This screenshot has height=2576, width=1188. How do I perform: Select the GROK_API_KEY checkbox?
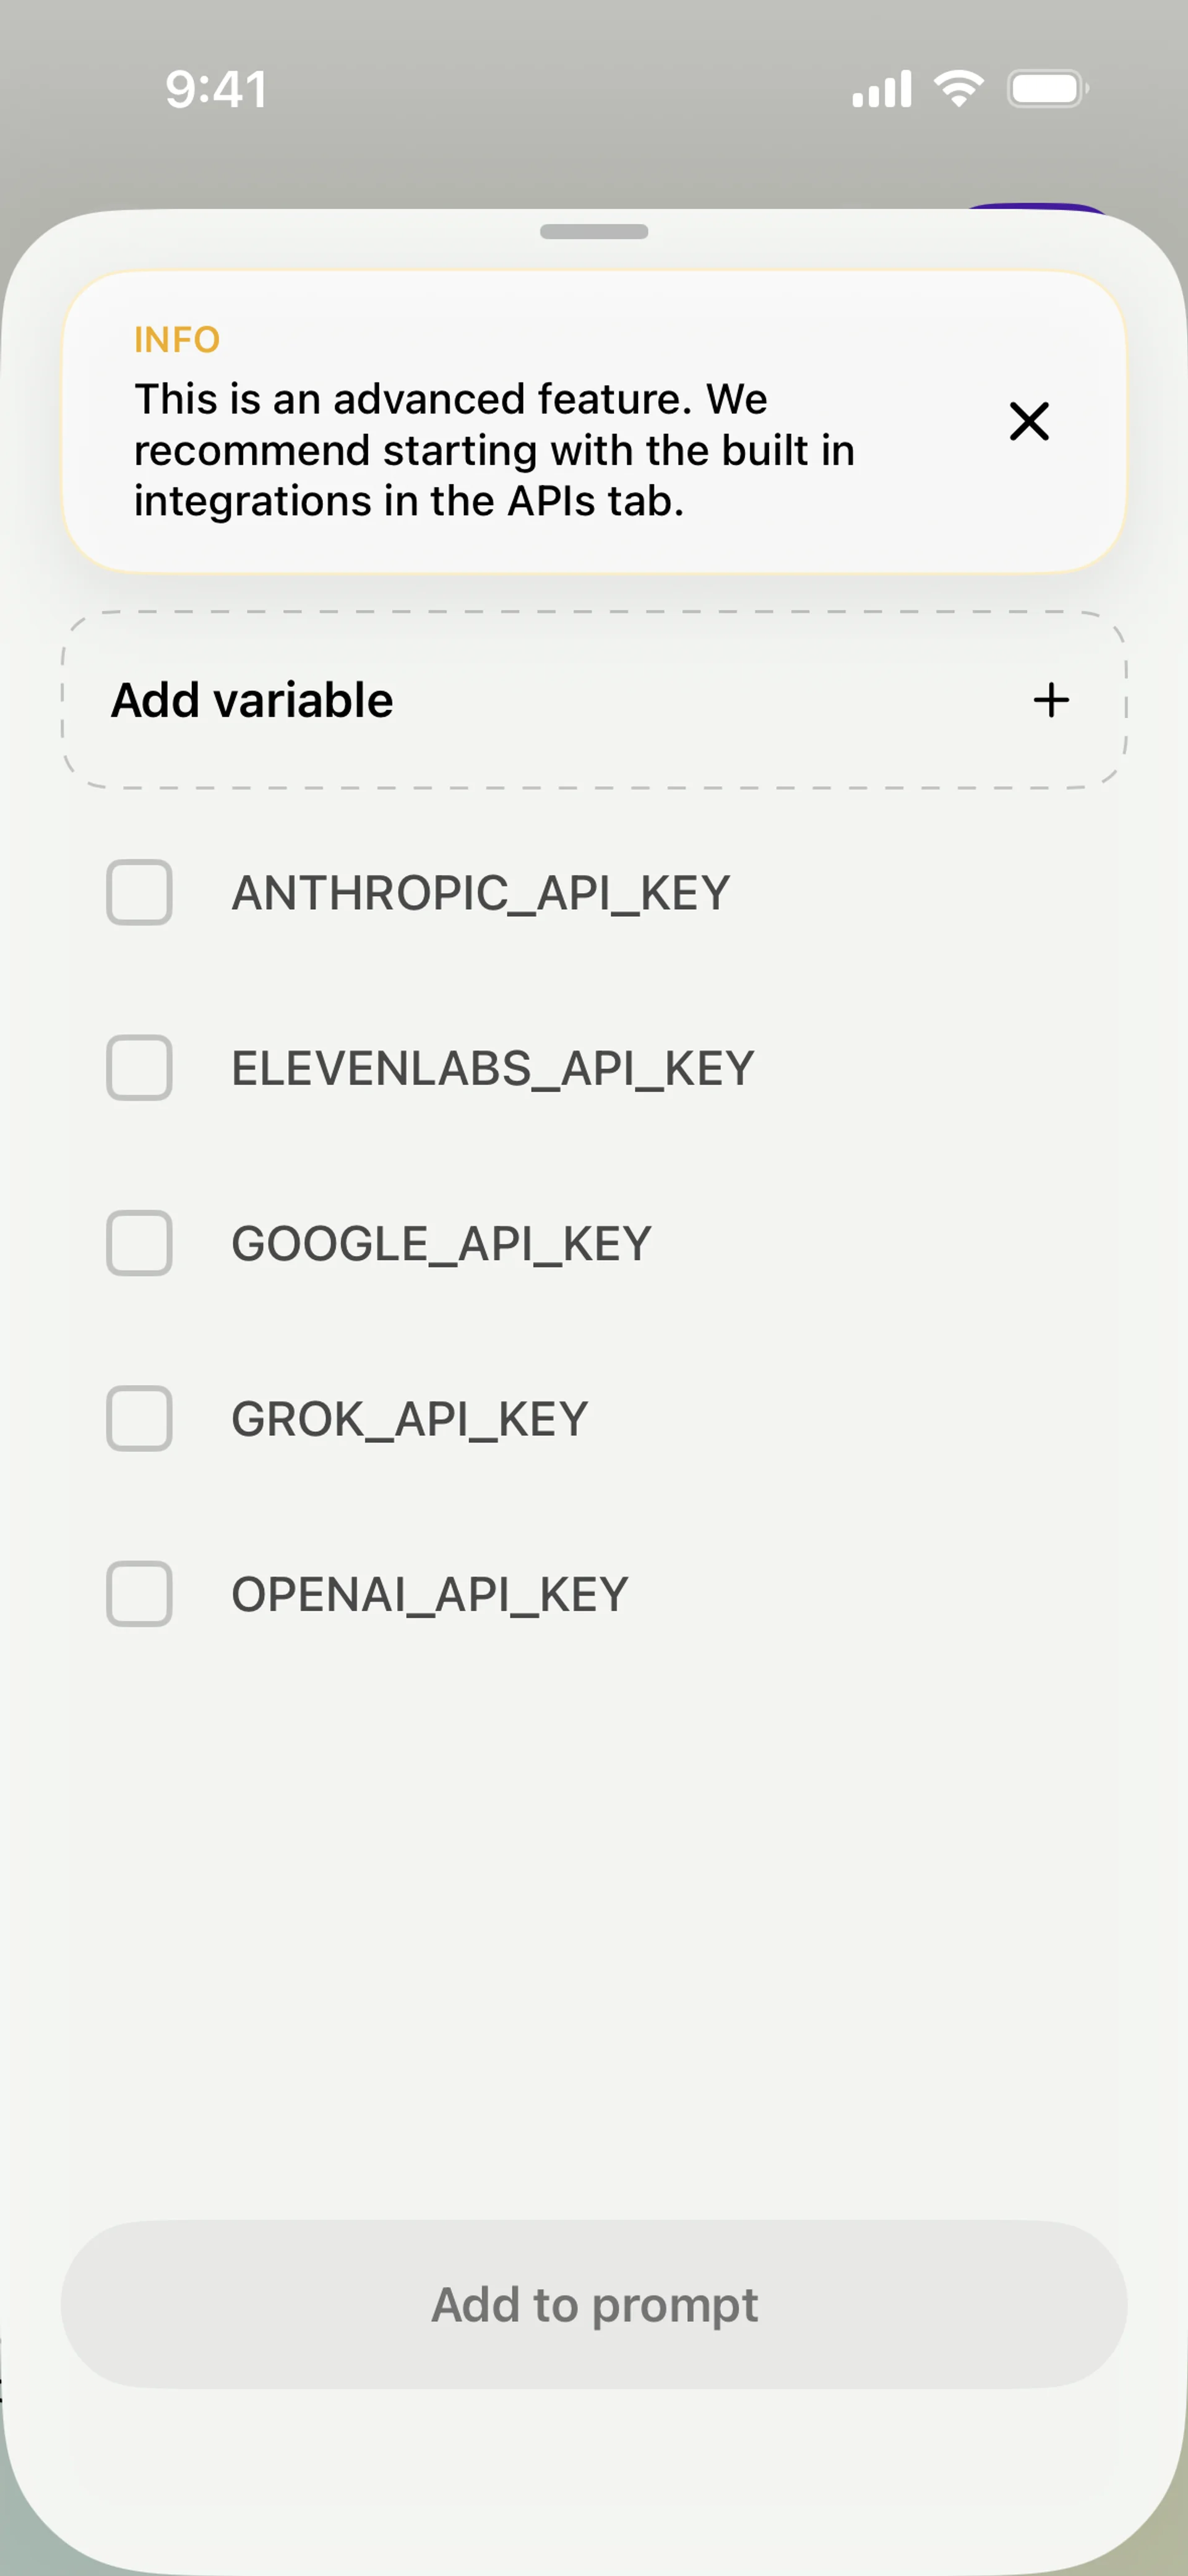(139, 1418)
